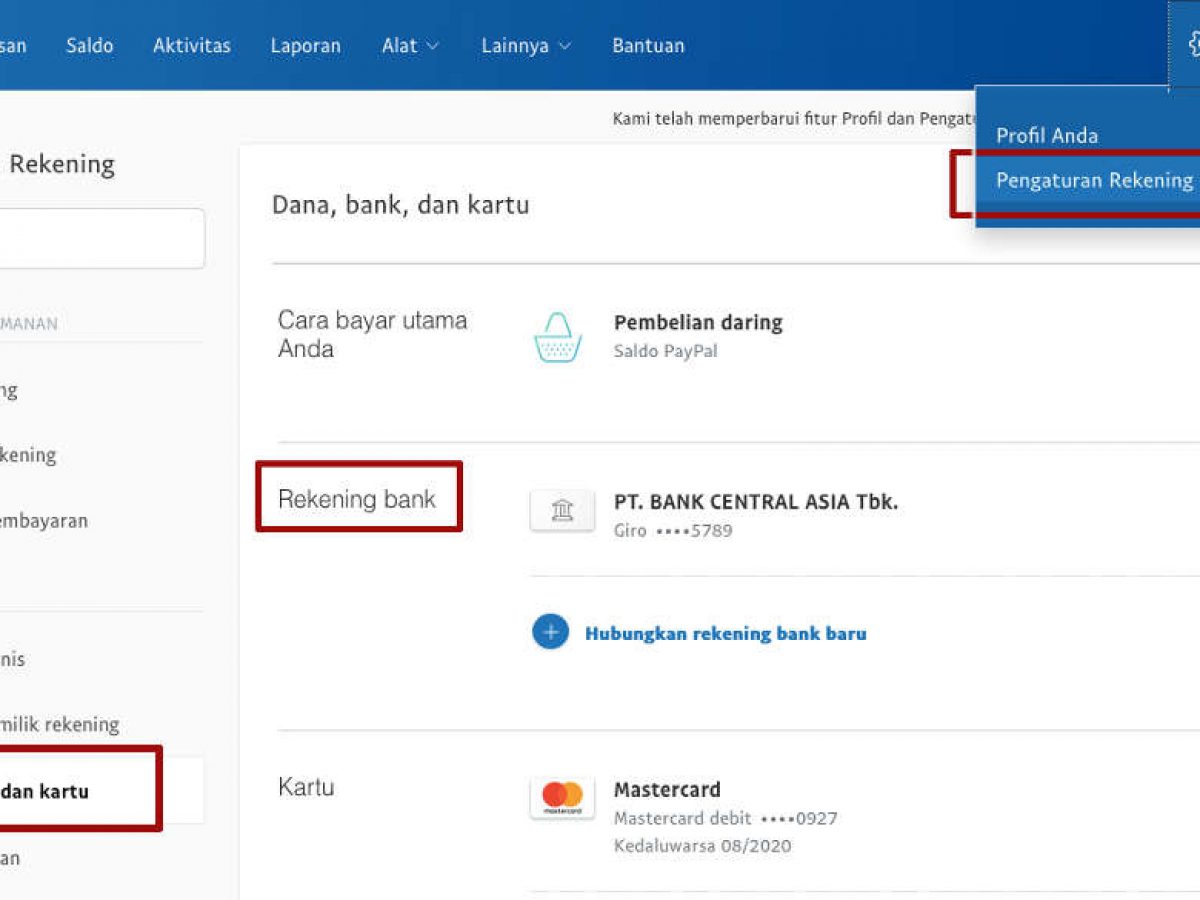The height and width of the screenshot is (900, 1200).
Task: Click the 'Saldo PayPal' text
Action: click(x=665, y=351)
